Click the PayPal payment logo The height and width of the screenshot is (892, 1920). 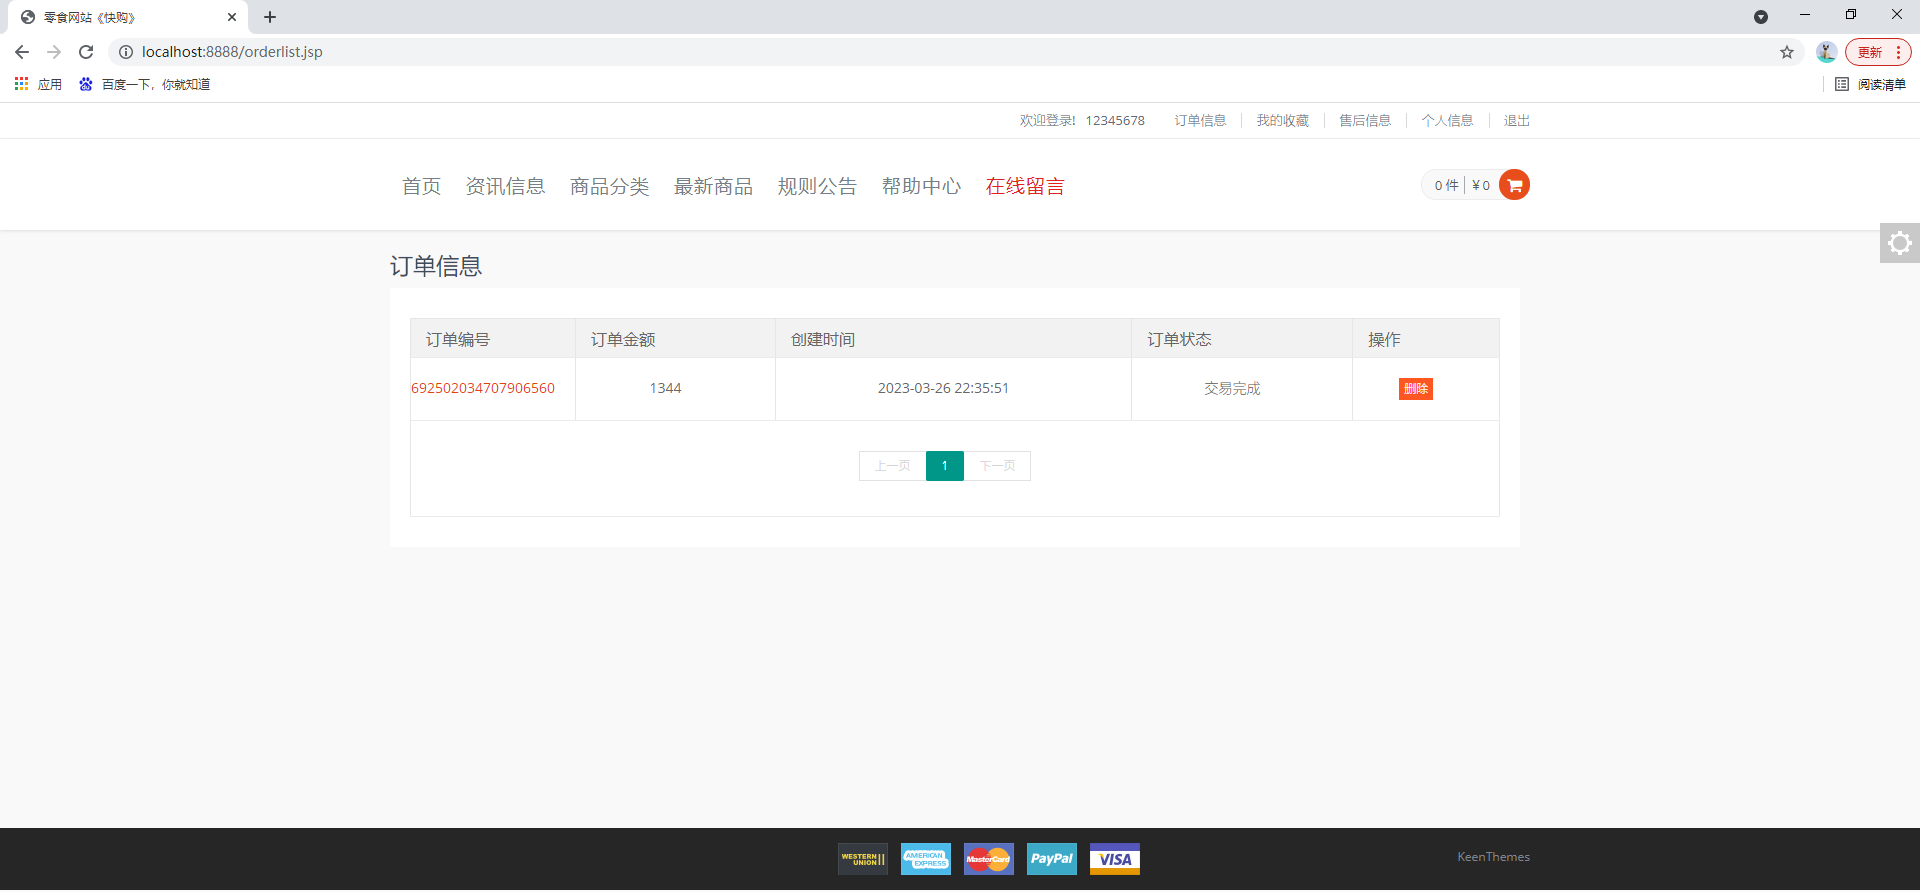point(1052,859)
